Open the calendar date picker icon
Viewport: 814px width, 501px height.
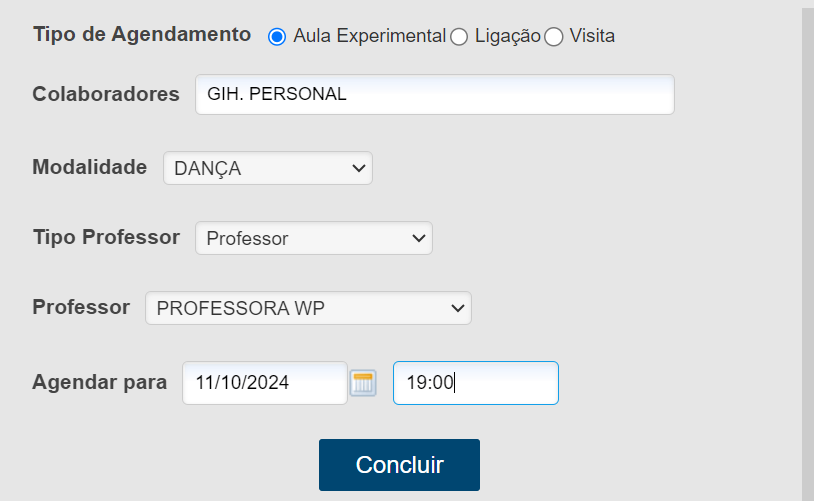(x=362, y=383)
